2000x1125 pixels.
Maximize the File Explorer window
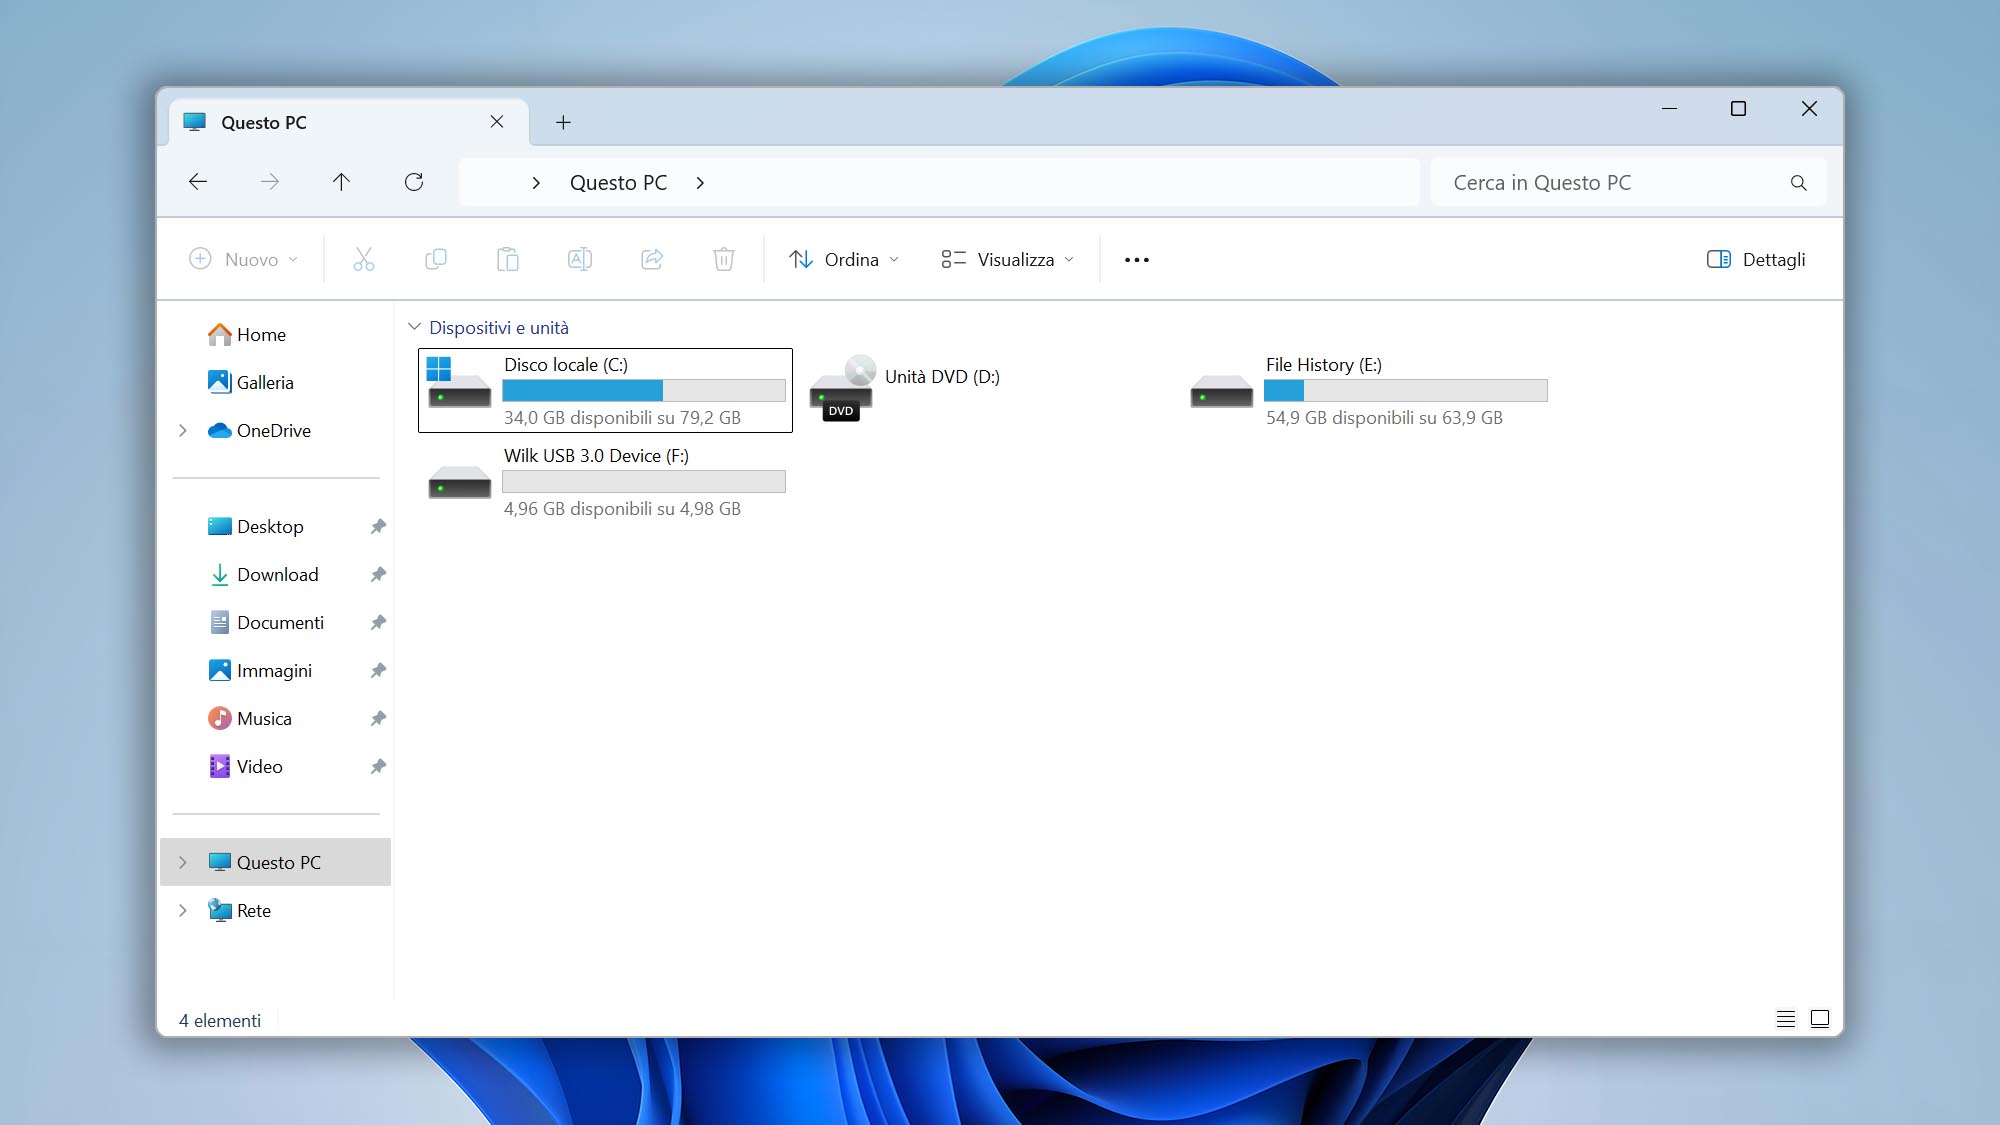[1738, 108]
